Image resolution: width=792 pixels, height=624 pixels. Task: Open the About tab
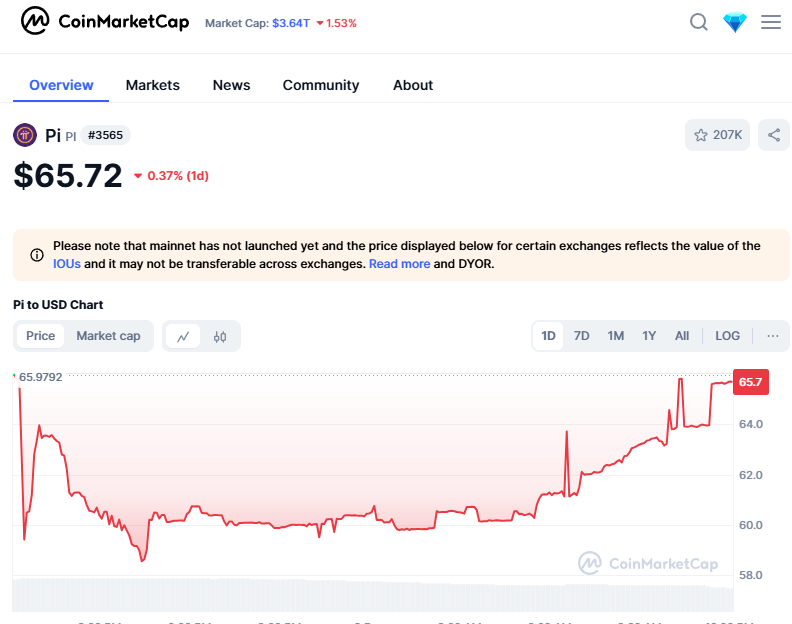(x=413, y=85)
